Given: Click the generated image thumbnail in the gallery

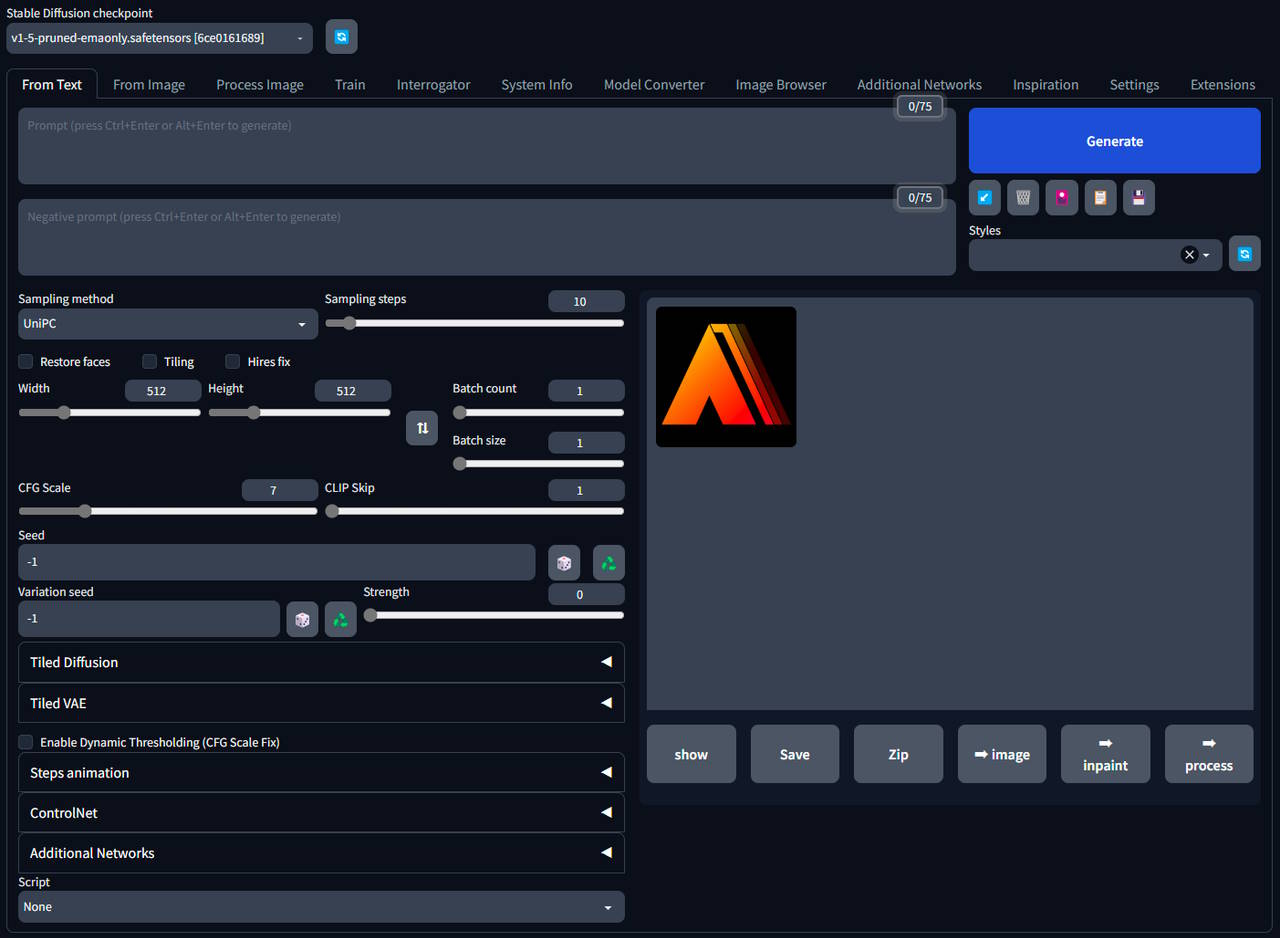Looking at the screenshot, I should coord(726,377).
